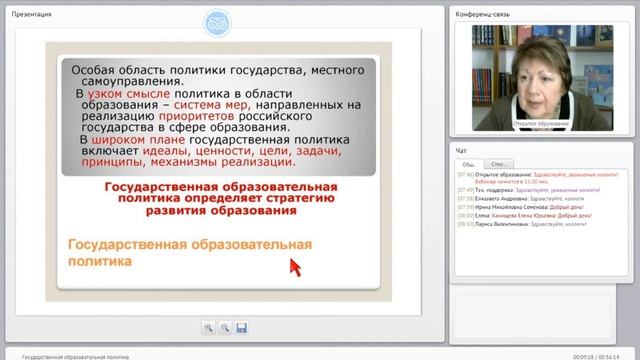Select the 'Канищева Елена Юрьевна' chat message
Screen dimensions: 640x360
524,216
